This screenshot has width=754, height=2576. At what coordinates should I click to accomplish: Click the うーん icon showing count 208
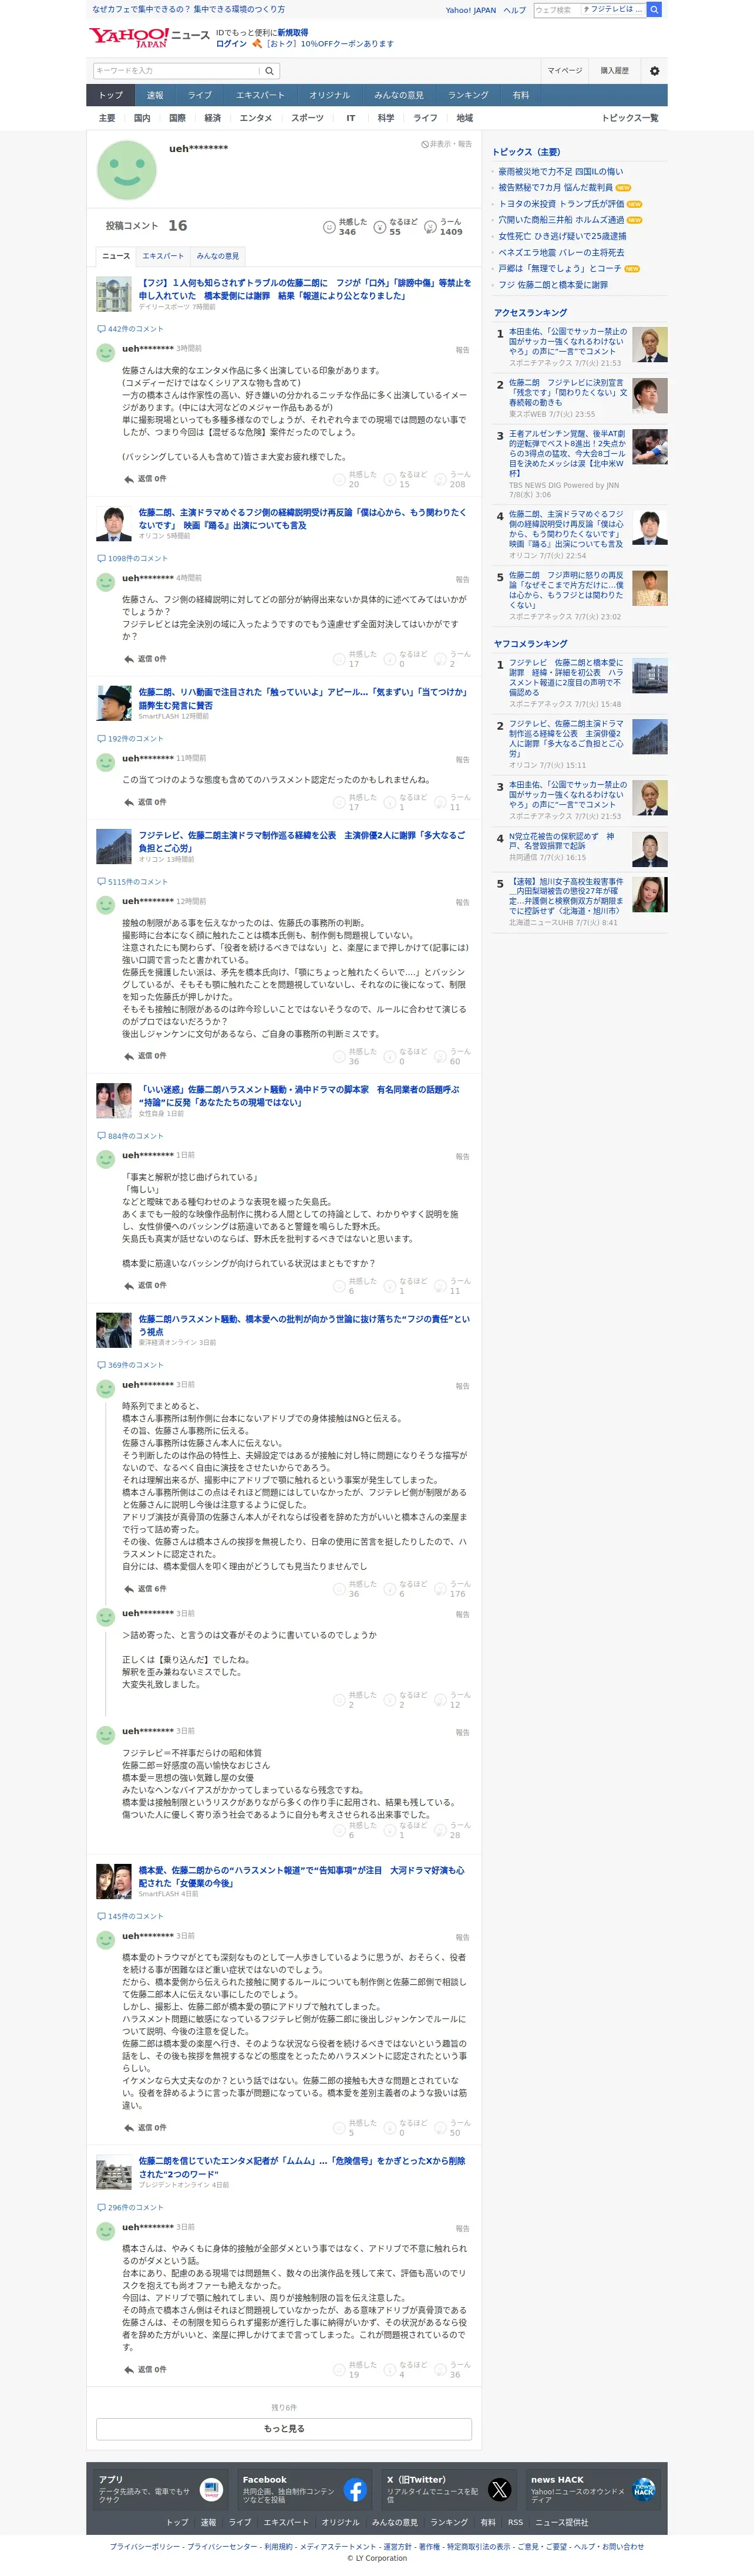click(441, 479)
